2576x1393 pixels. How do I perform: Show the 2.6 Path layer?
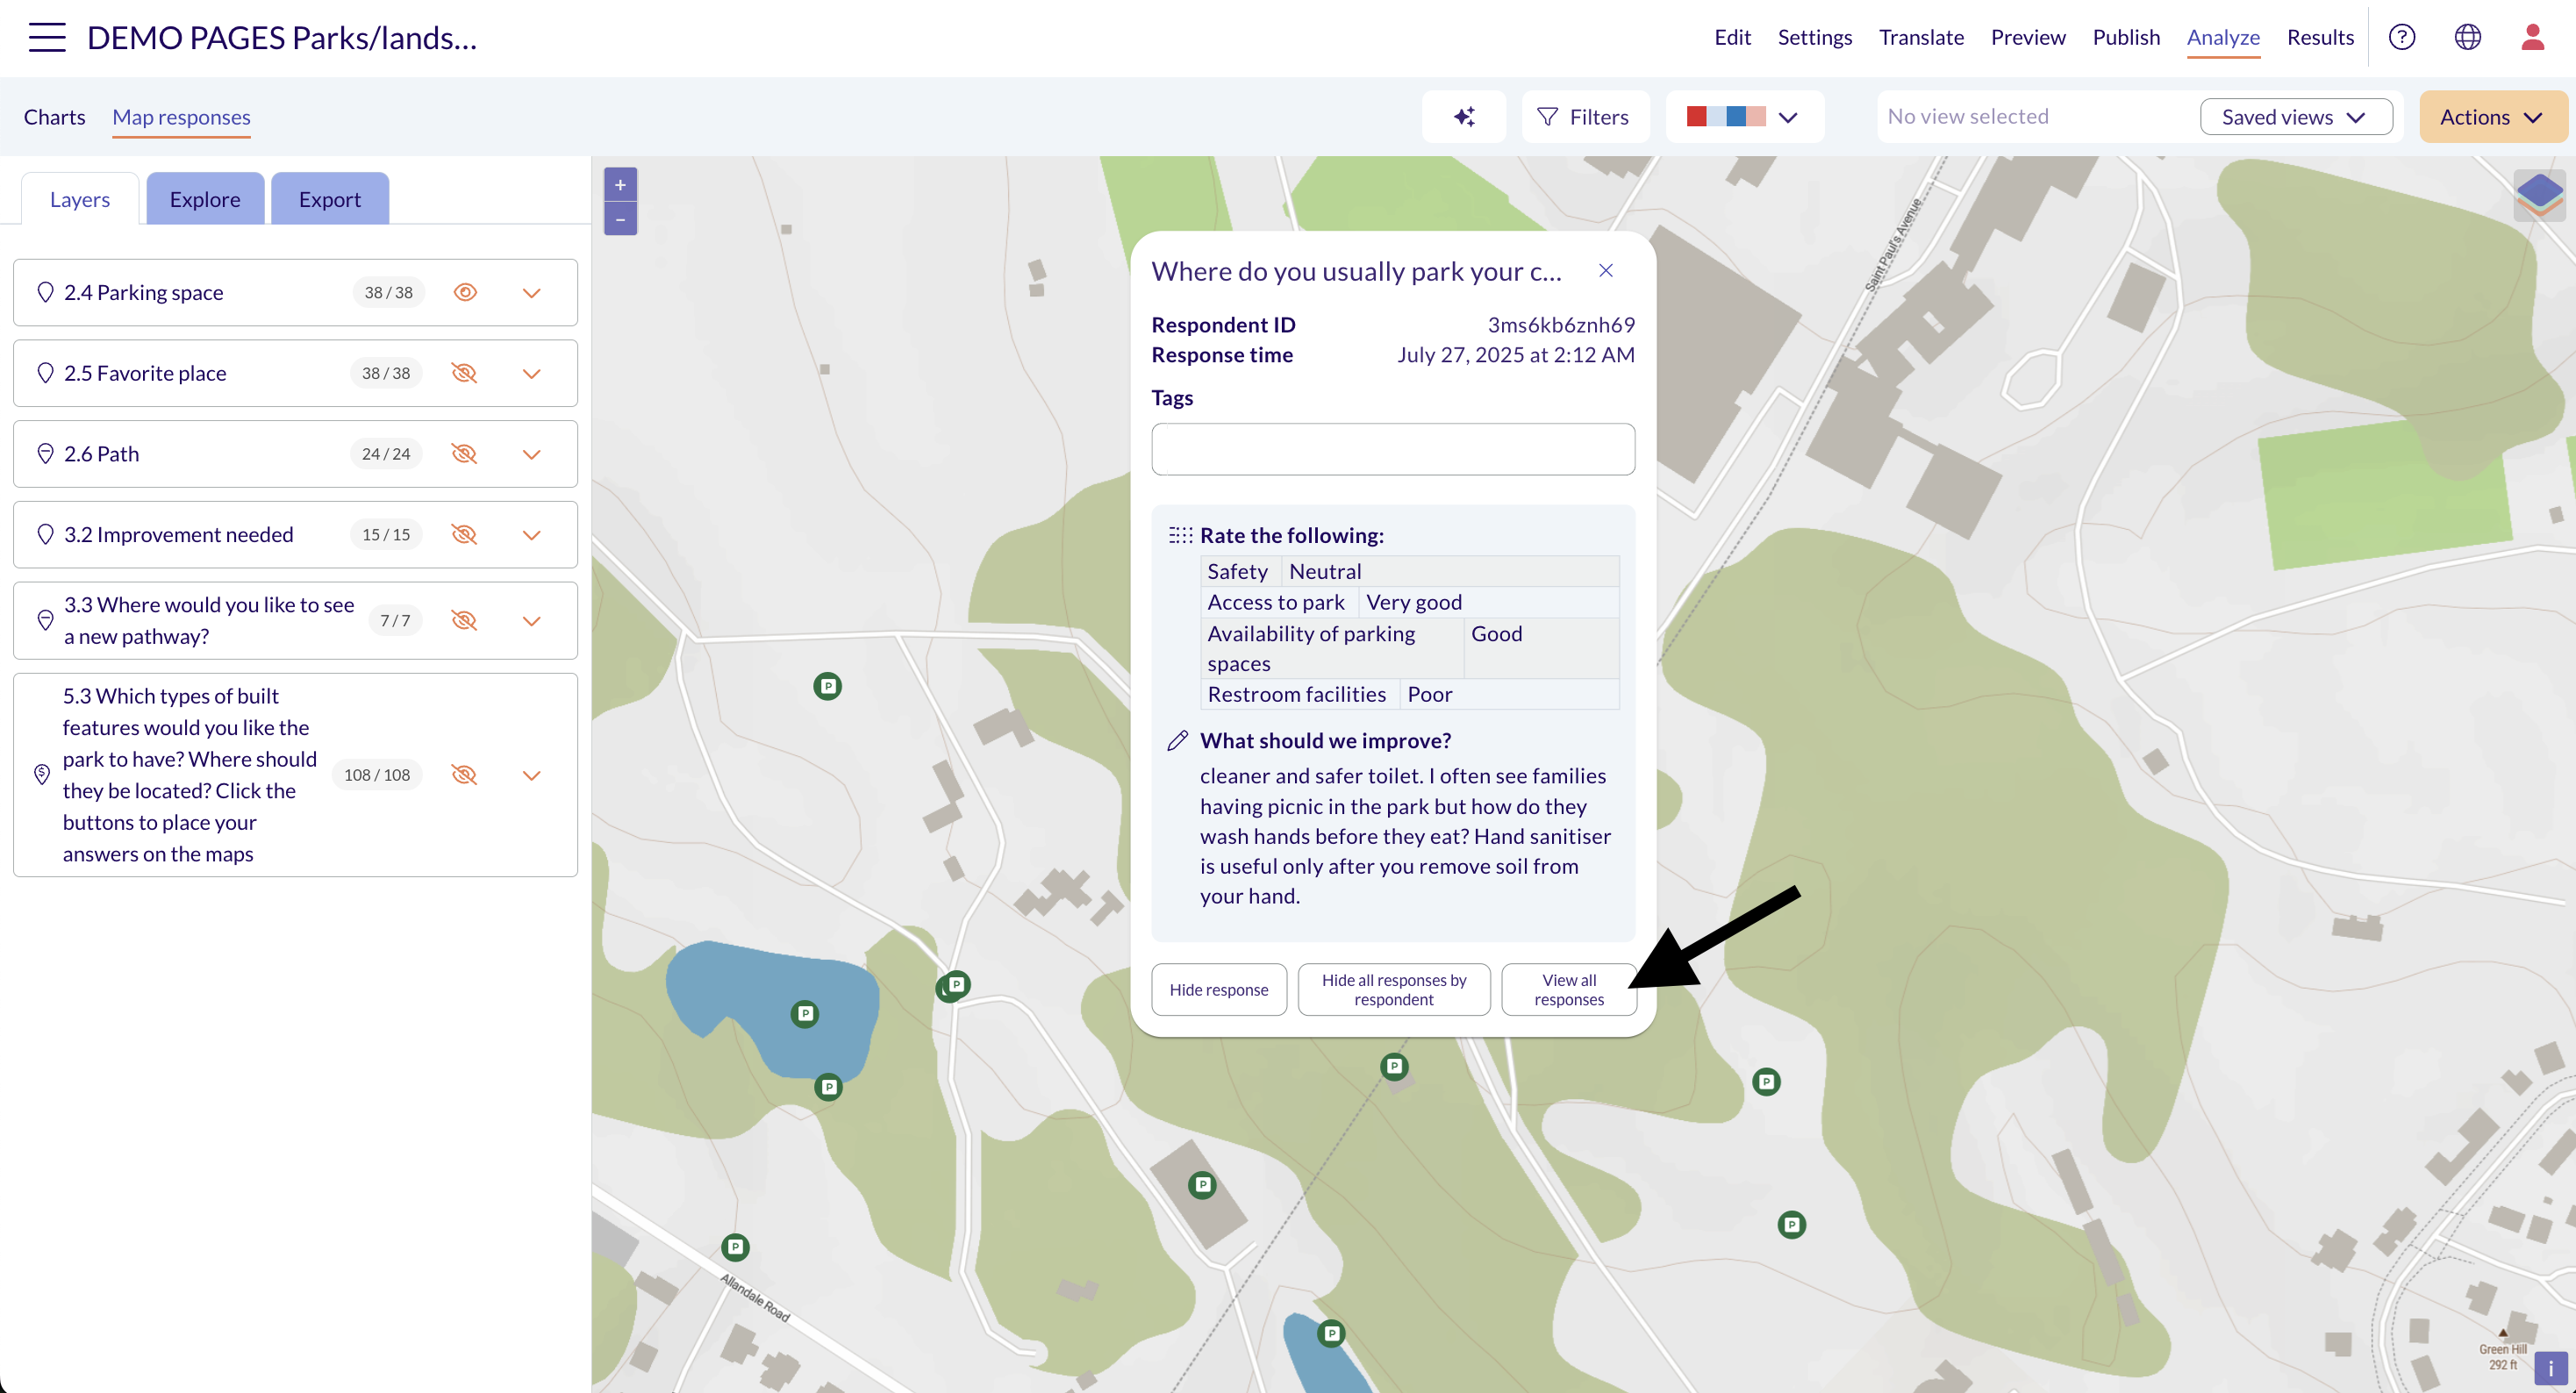click(x=464, y=454)
